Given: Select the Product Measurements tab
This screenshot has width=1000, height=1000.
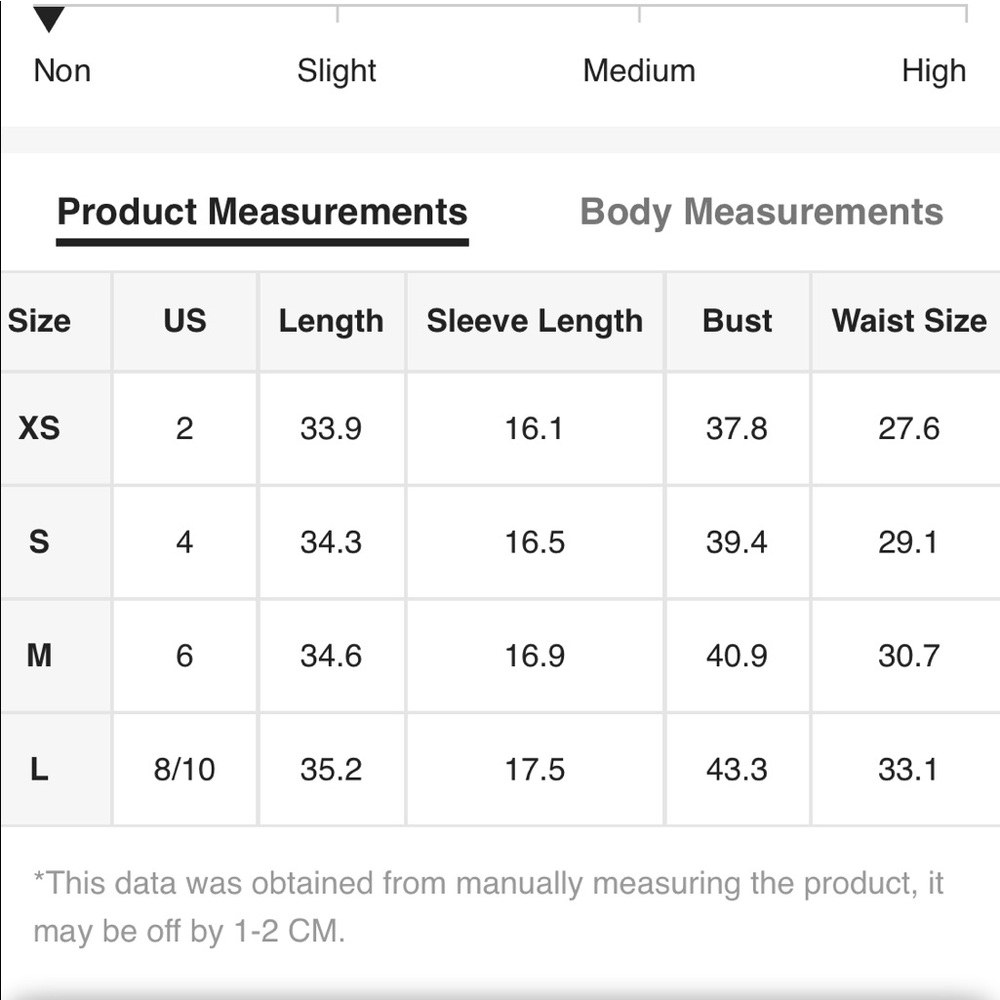Looking at the screenshot, I should tap(262, 212).
